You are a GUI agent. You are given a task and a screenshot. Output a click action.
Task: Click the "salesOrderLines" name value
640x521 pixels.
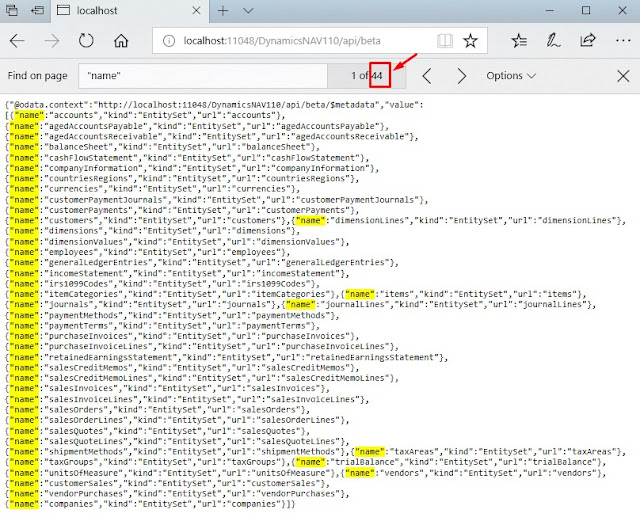click(x=91, y=420)
